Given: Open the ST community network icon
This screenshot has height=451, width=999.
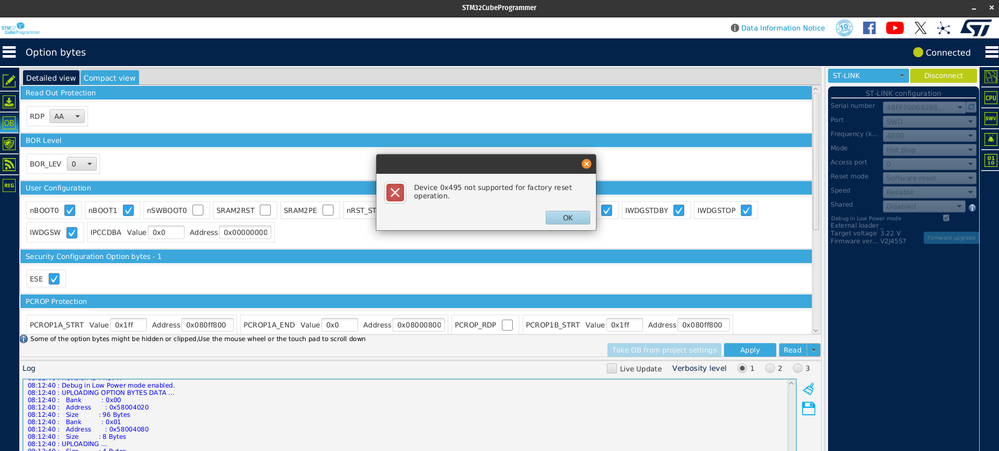Looking at the screenshot, I should [x=944, y=28].
